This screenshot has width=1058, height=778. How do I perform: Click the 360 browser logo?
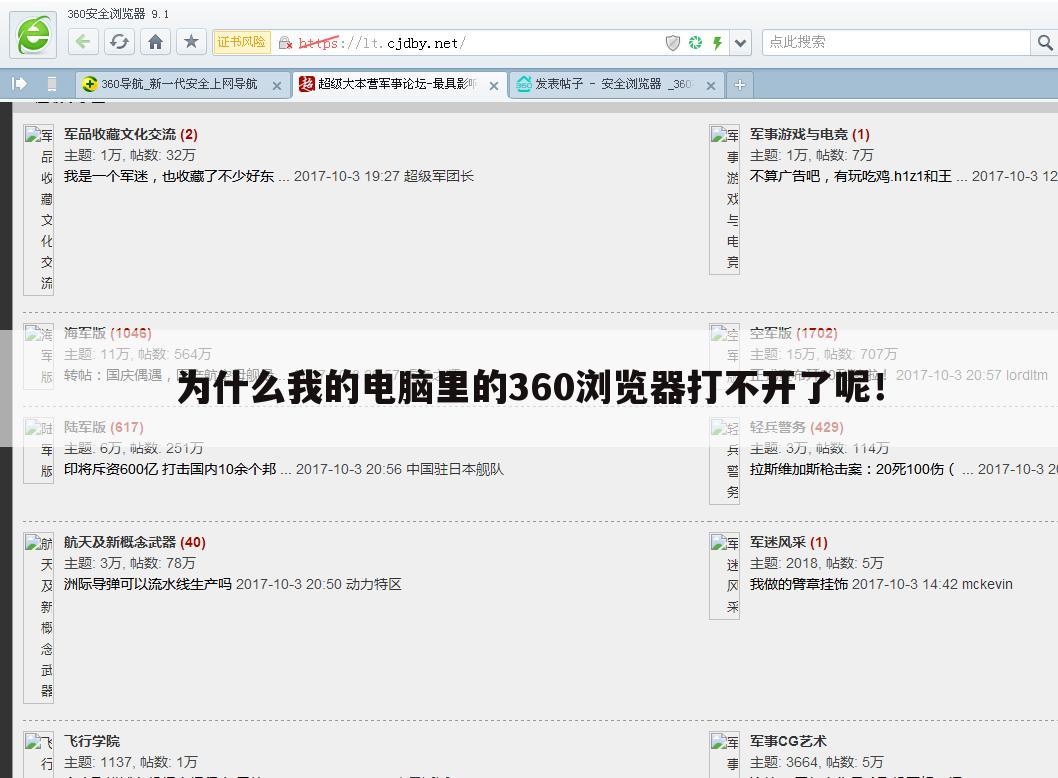33,35
